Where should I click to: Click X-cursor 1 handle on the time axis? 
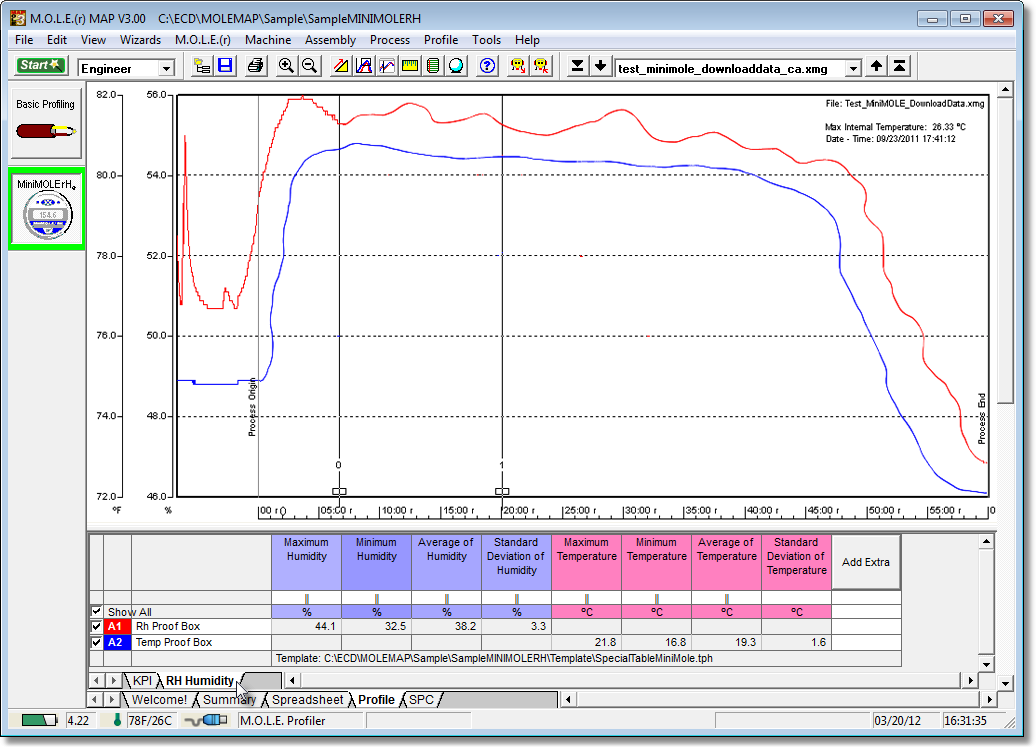pos(502,491)
